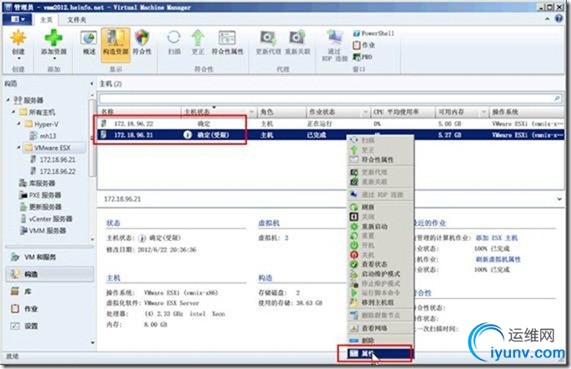Open the 可用内存 column filter dropdown
Image resolution: width=571 pixels, height=369 pixels.
[484, 112]
